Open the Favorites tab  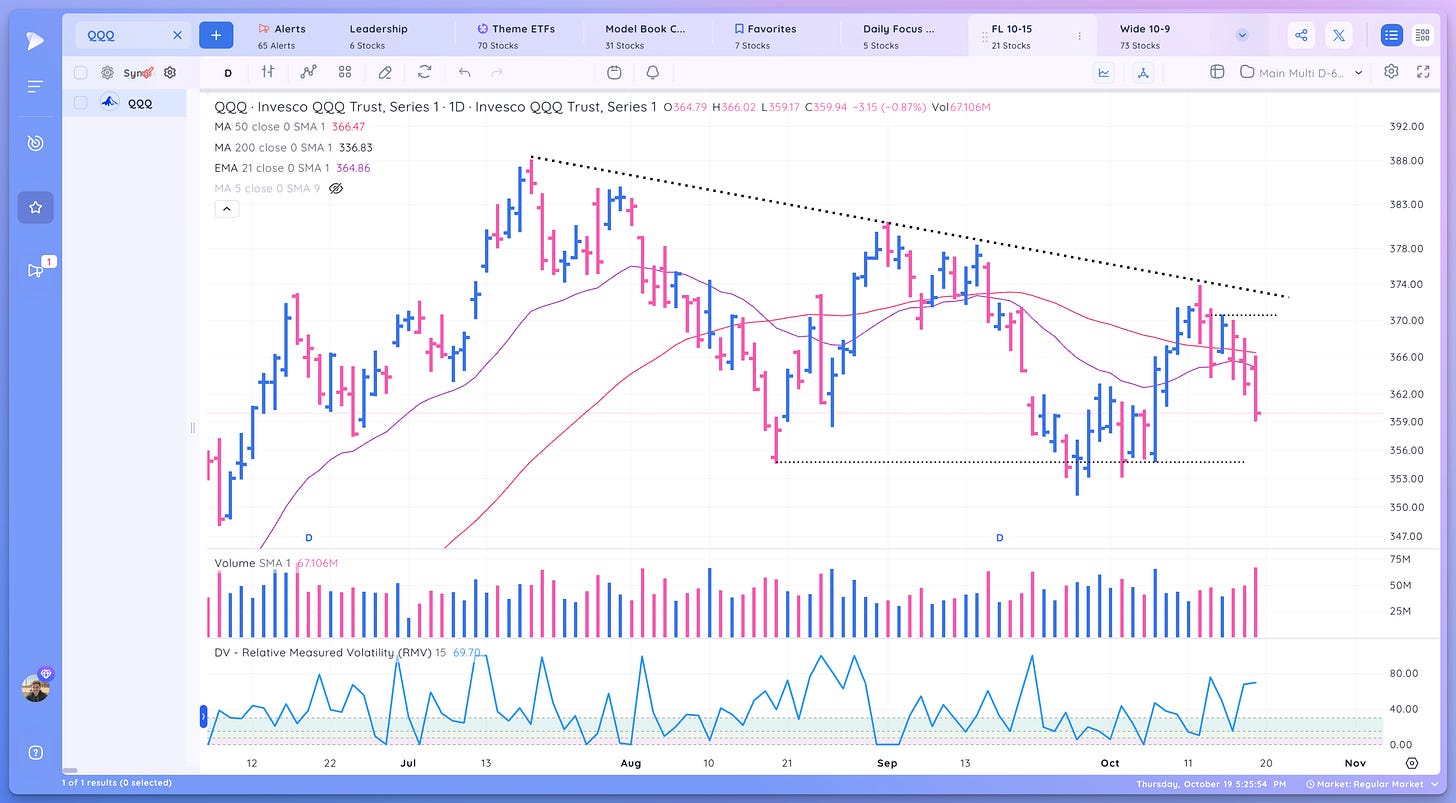pyautogui.click(x=765, y=36)
